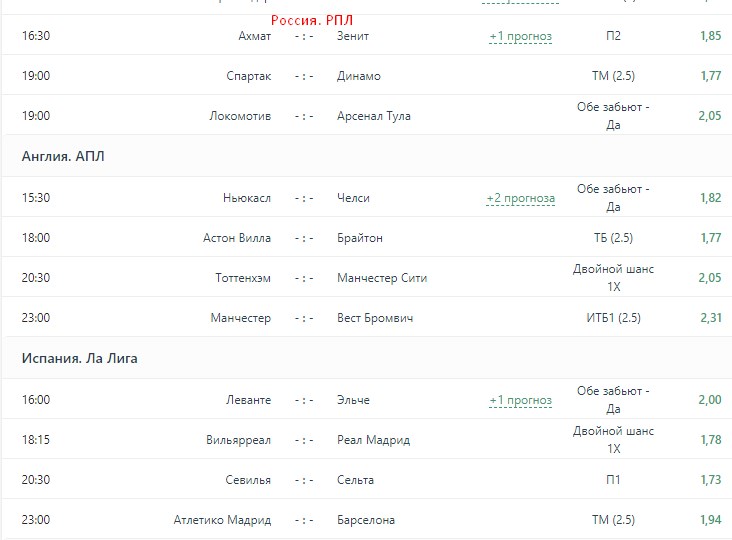Click the Барселона team name
The width and height of the screenshot is (732, 540).
pyautogui.click(x=366, y=520)
